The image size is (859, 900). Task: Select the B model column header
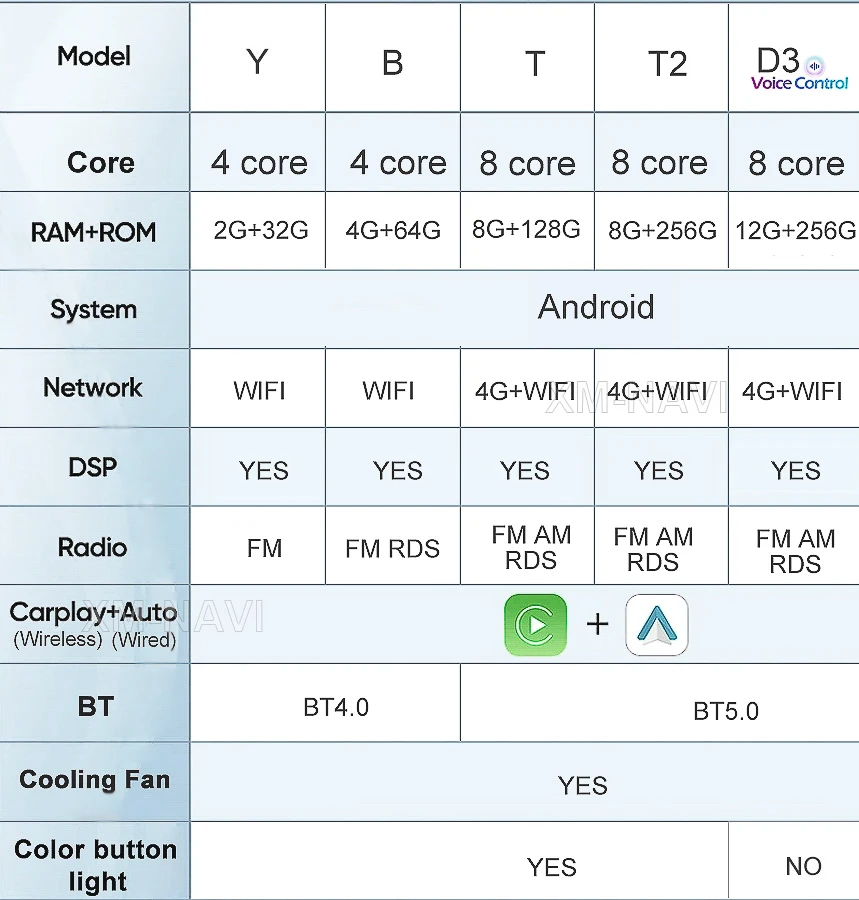392,62
